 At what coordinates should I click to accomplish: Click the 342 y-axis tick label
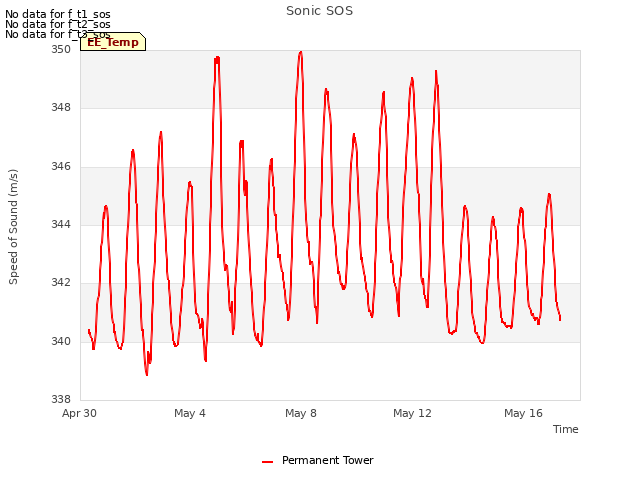coord(60,282)
